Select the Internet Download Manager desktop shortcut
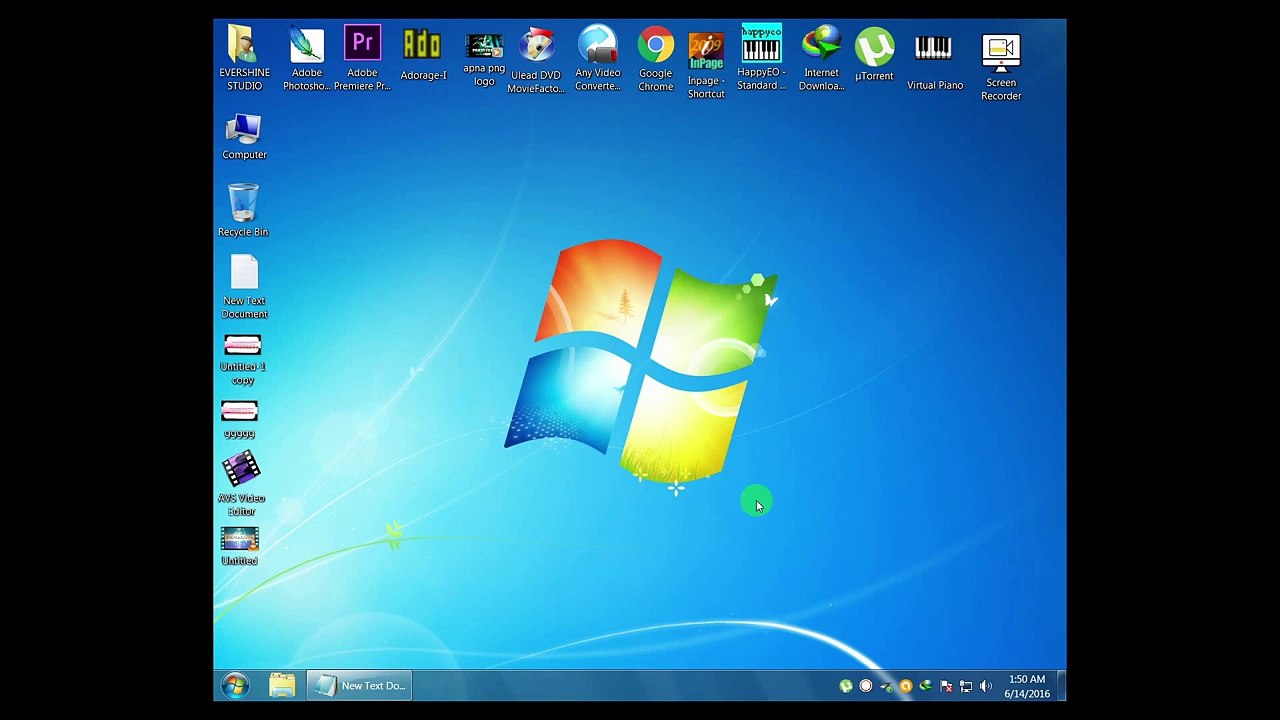This screenshot has width=1280, height=720. [821, 57]
